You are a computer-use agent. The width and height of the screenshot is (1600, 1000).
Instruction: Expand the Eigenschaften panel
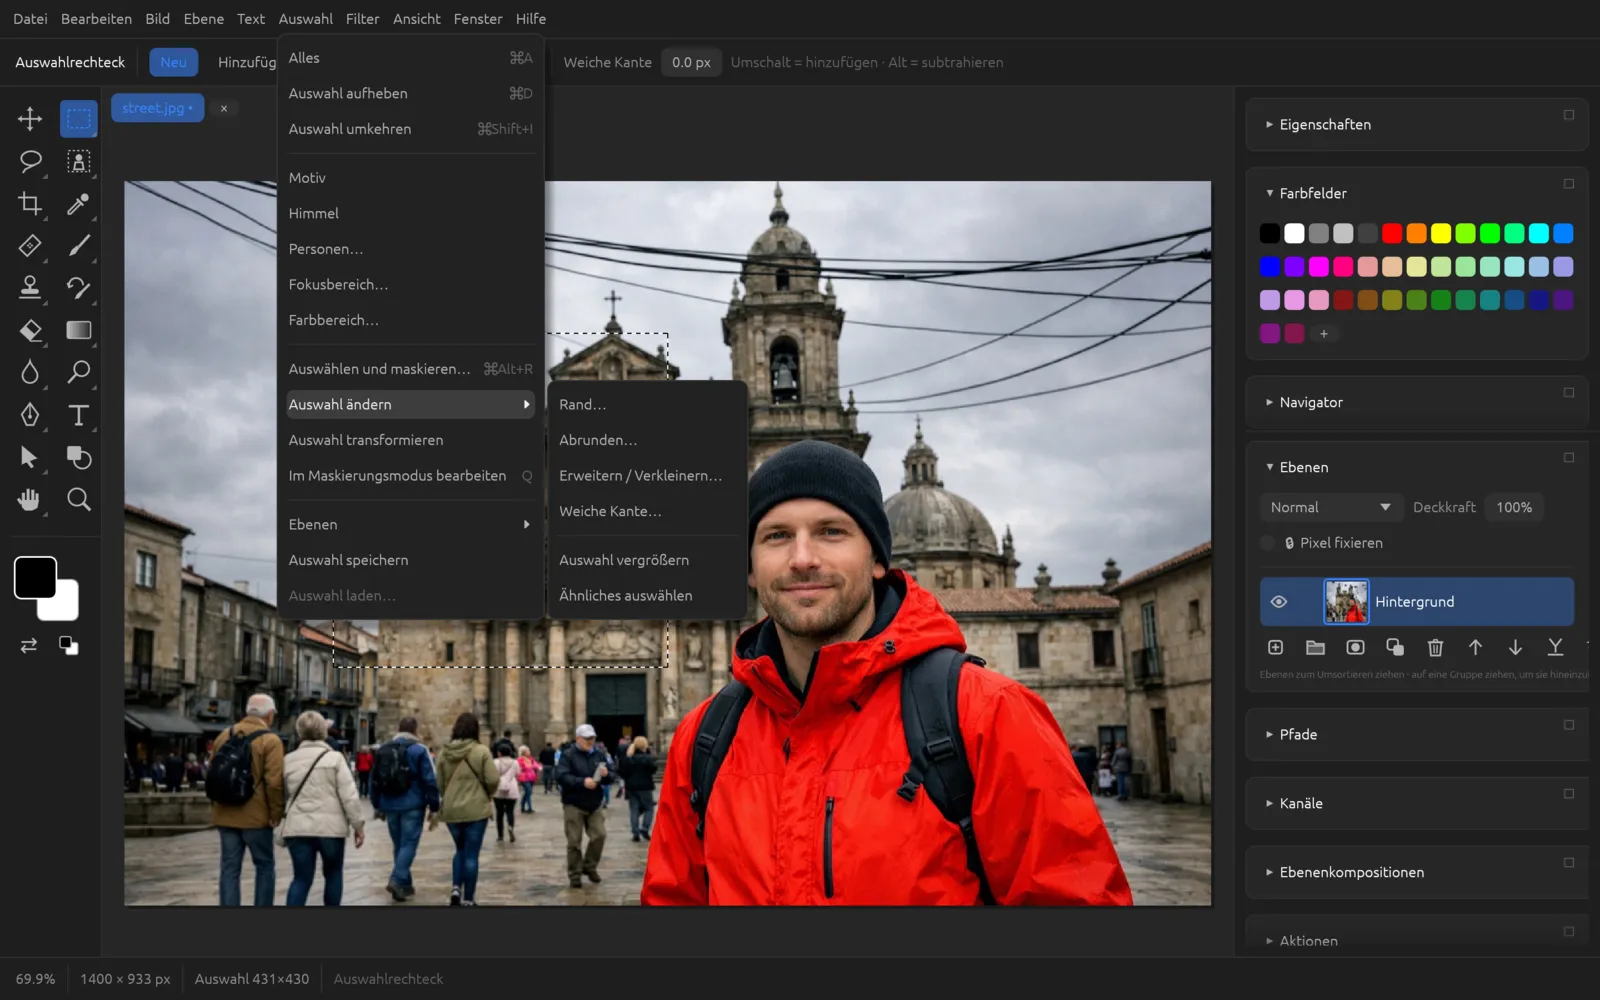coord(1269,125)
